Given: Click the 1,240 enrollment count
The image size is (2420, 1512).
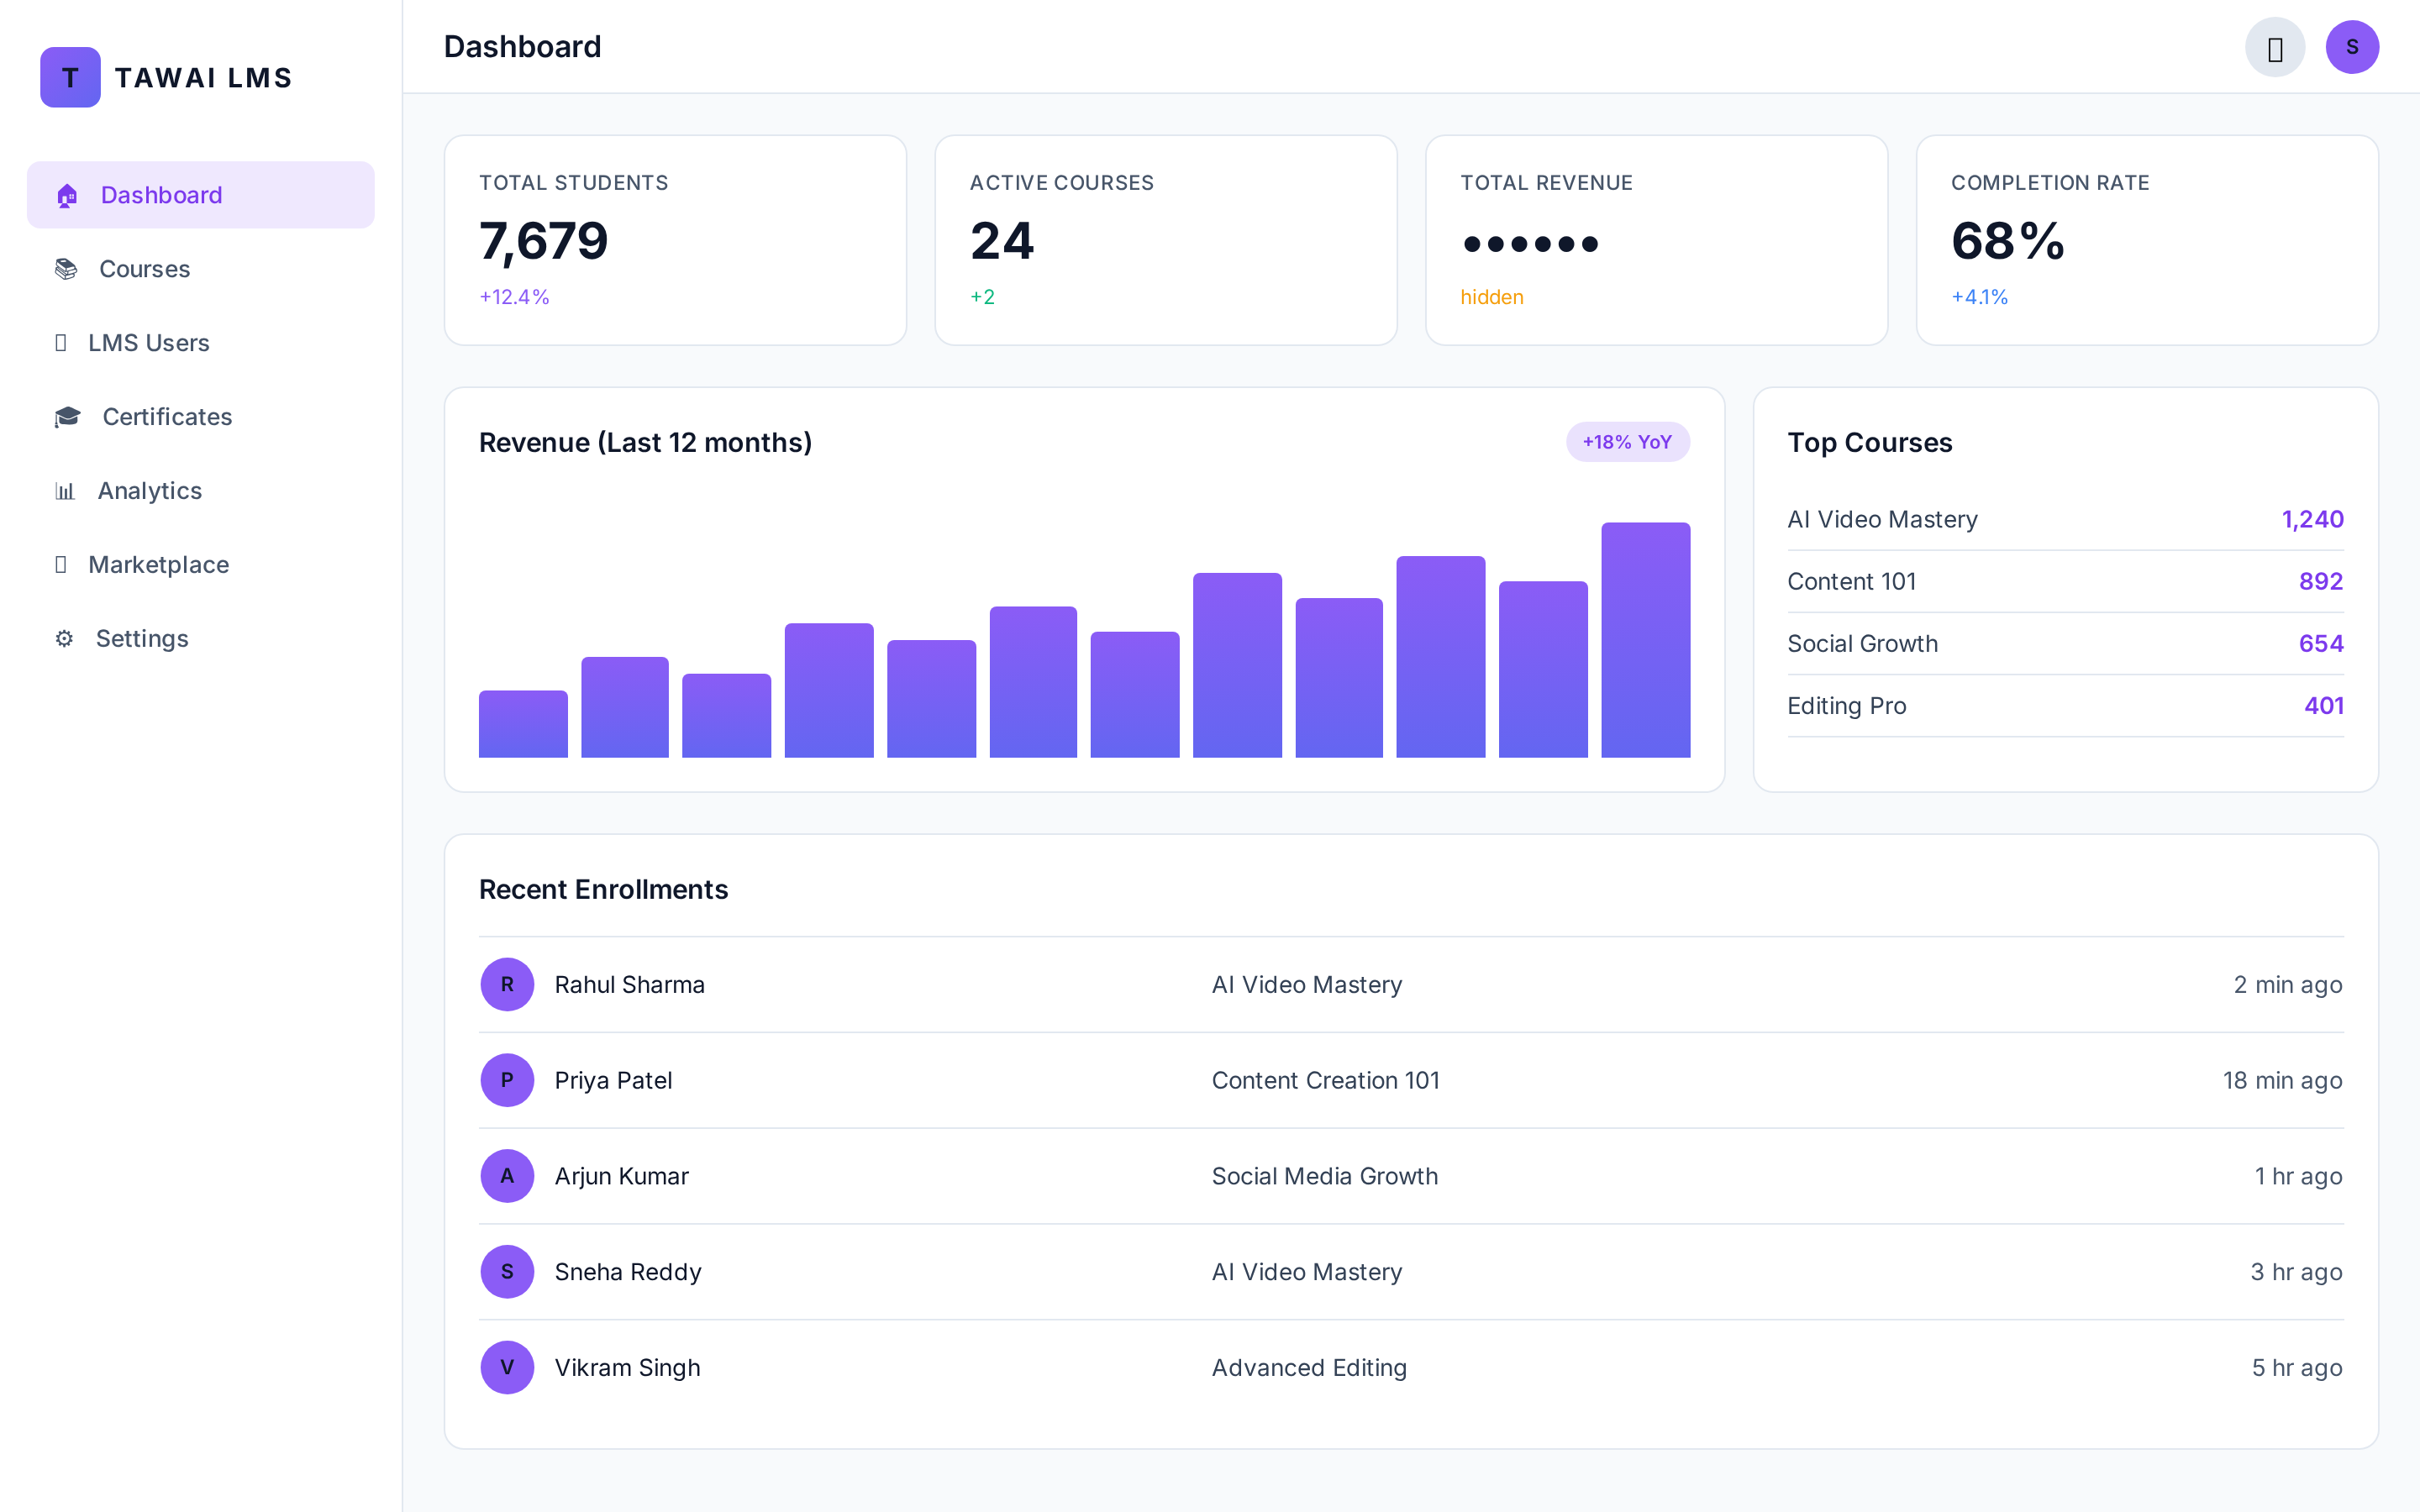Looking at the screenshot, I should click(x=2312, y=519).
